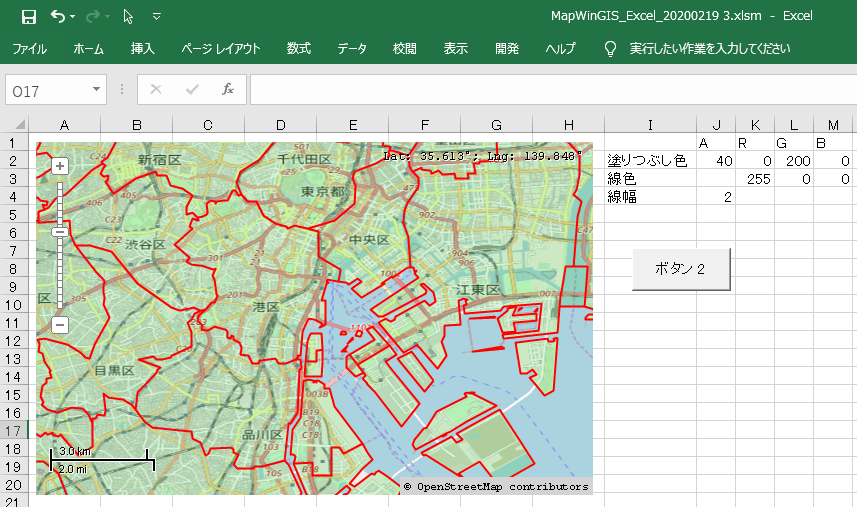Click the Lat/Lng coordinate readout
Image resolution: width=857 pixels, height=507 pixels.
[483, 156]
